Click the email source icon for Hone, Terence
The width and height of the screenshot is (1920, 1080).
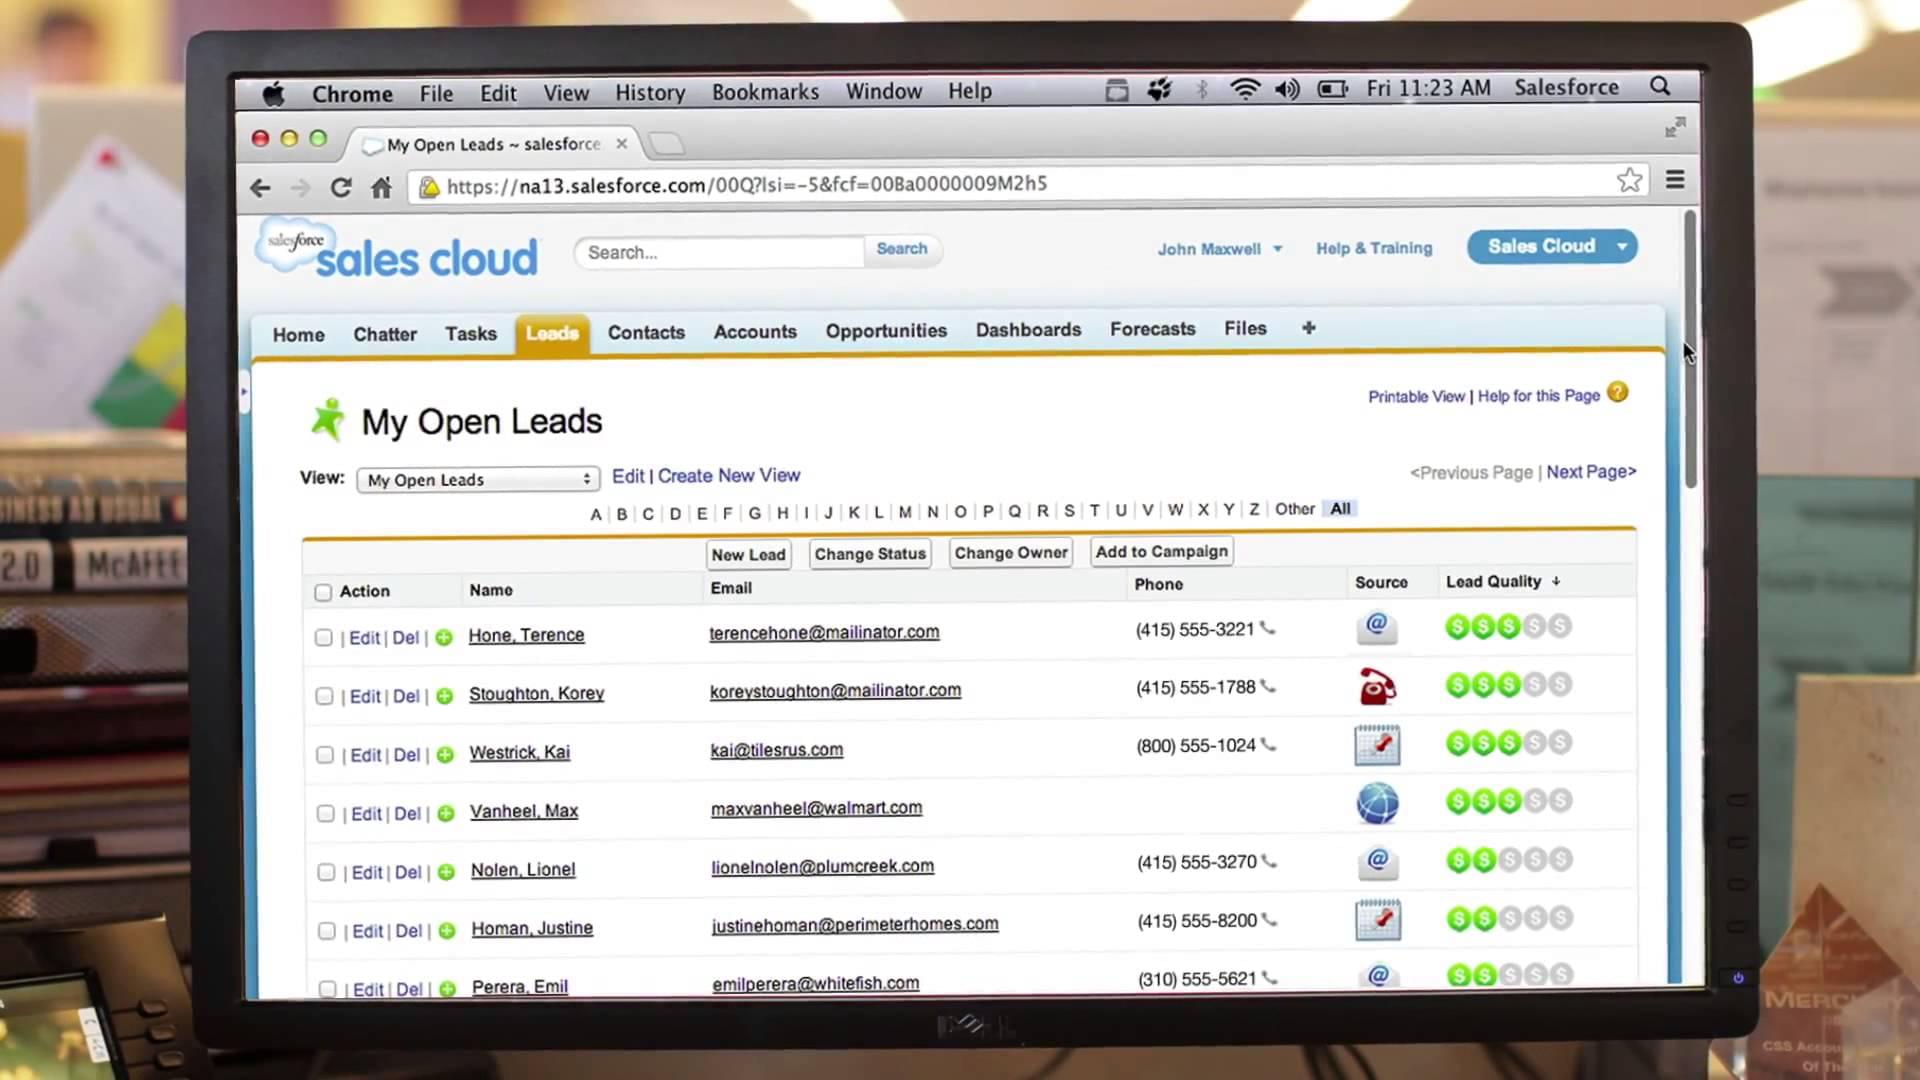pos(1377,627)
